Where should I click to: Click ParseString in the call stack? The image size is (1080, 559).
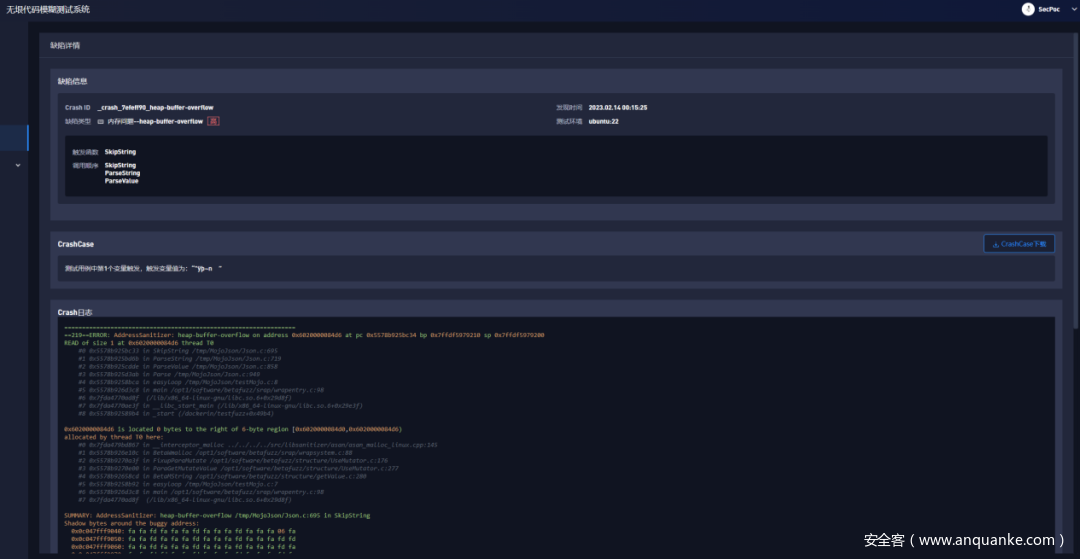pyautogui.click(x=122, y=173)
